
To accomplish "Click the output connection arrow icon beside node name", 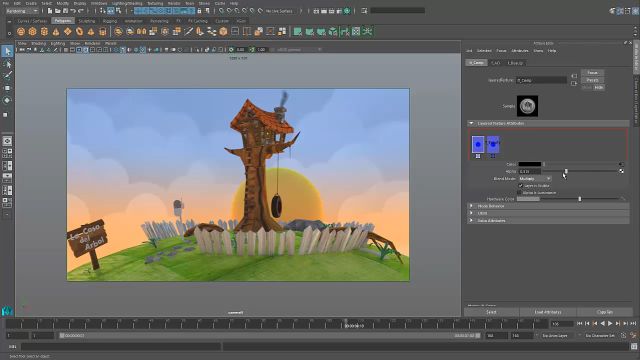I will (574, 83).
